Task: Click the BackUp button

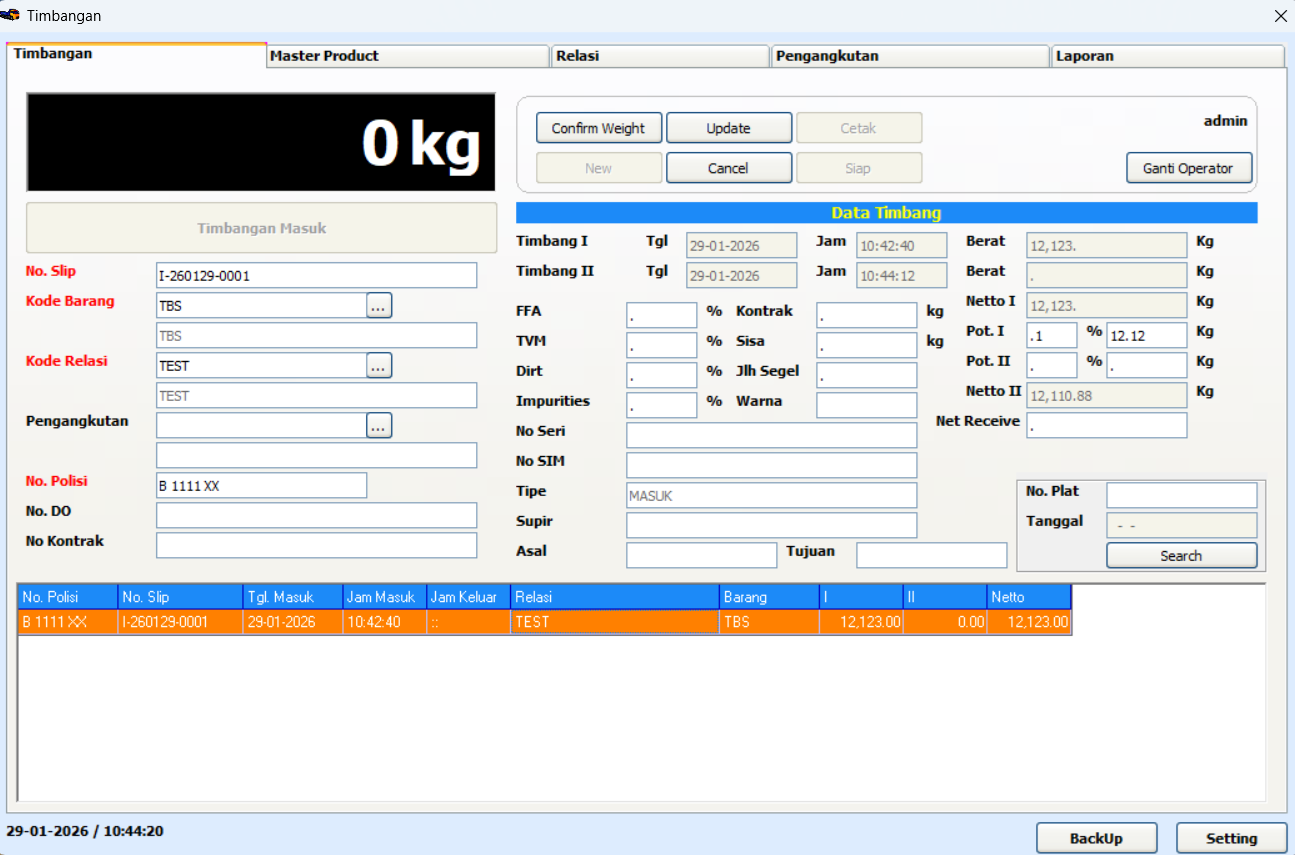Action: [1096, 838]
